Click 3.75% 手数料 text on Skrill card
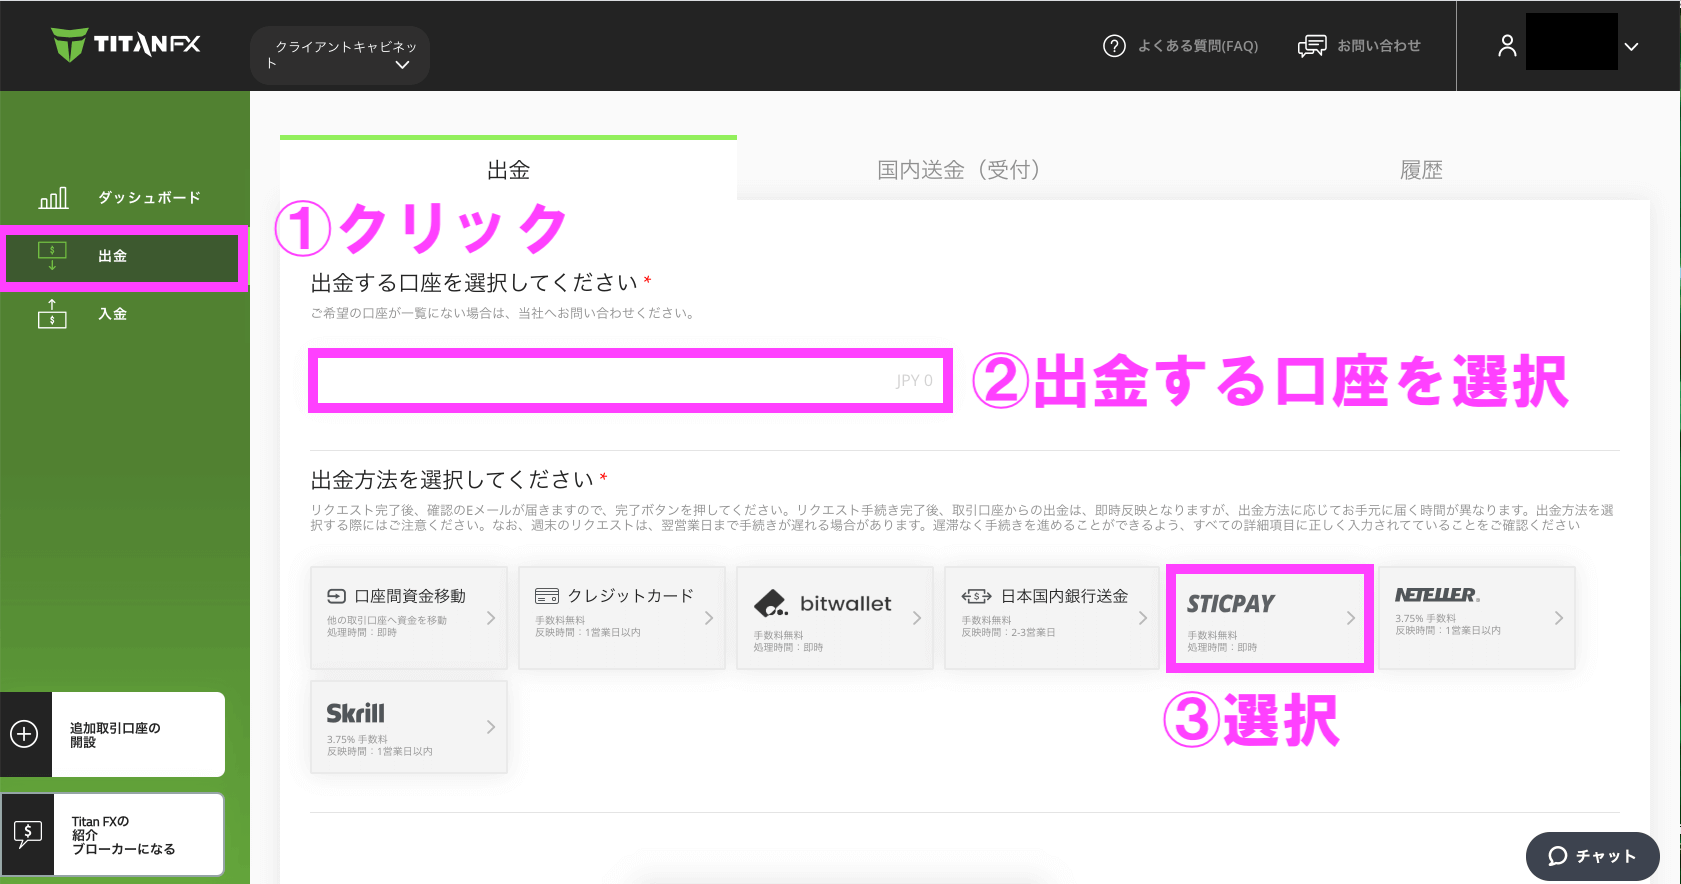Image resolution: width=1681 pixels, height=884 pixels. (357, 739)
